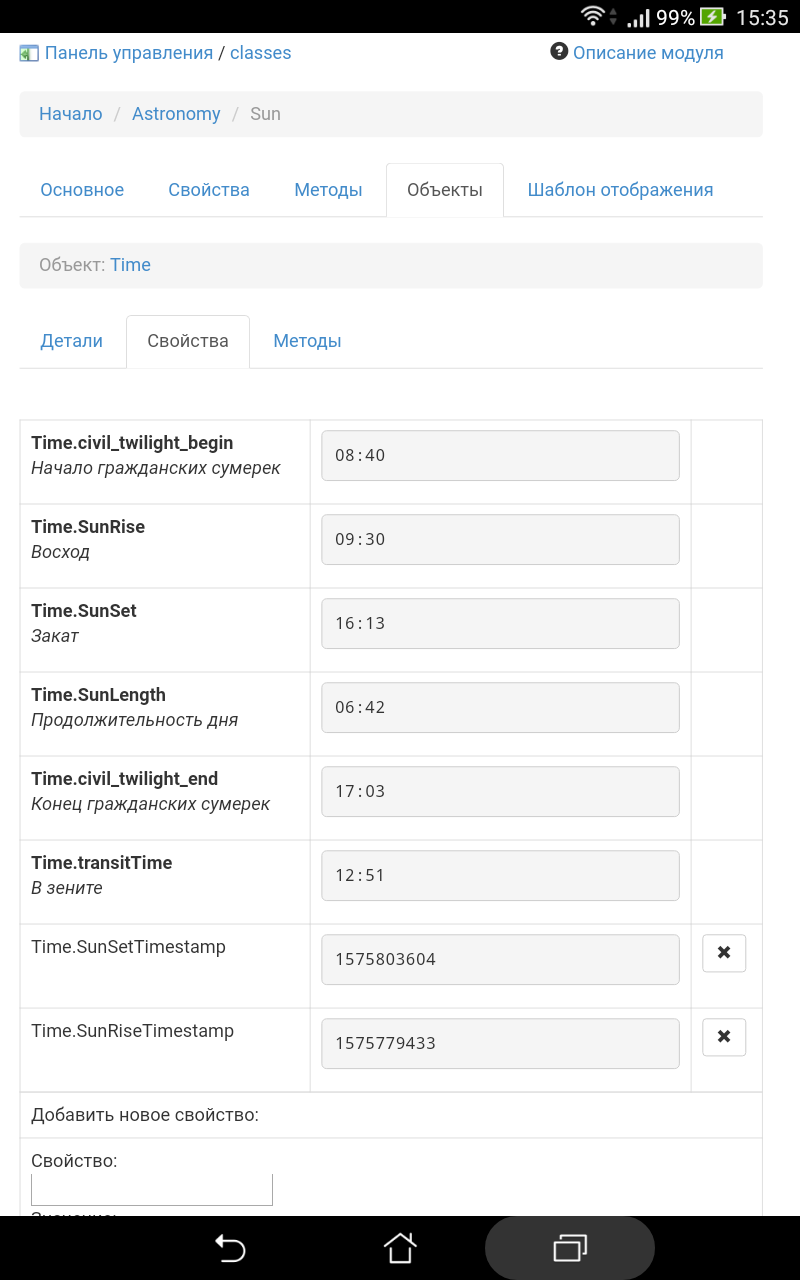
Task: Tap the Android back navigation icon
Action: click(x=231, y=1247)
